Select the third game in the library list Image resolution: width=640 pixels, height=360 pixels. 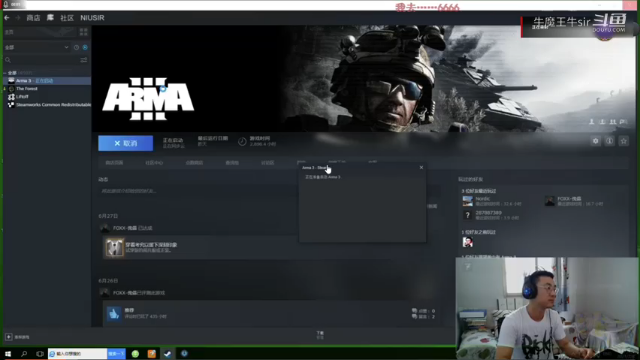click(47, 97)
